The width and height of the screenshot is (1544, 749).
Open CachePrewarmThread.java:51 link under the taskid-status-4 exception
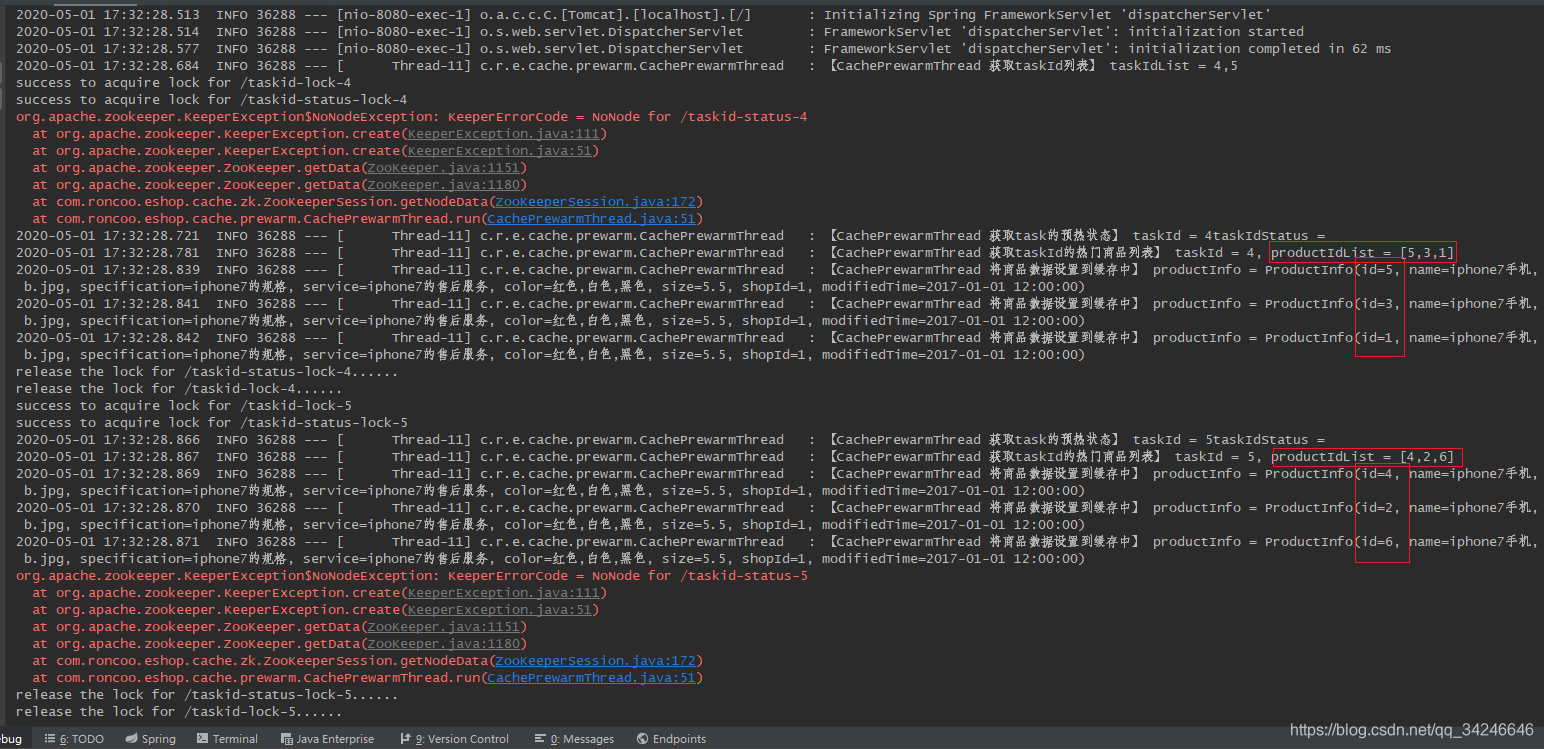click(x=591, y=219)
